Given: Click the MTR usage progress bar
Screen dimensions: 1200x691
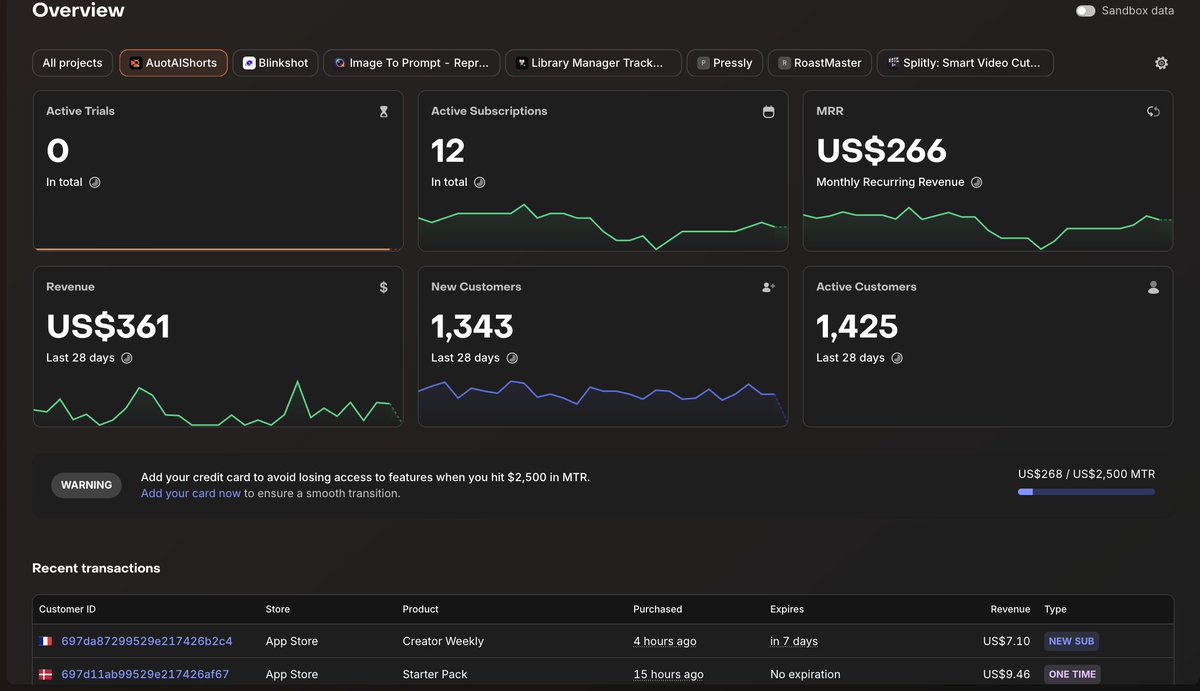Looking at the screenshot, I should pyautogui.click(x=1086, y=492).
